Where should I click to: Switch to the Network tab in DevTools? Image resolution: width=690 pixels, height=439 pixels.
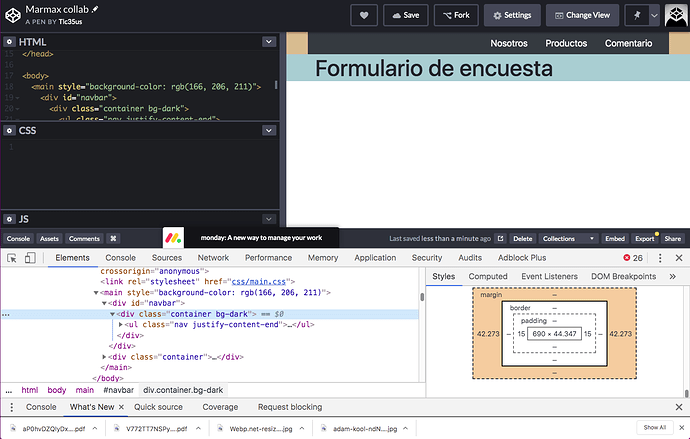(212, 258)
